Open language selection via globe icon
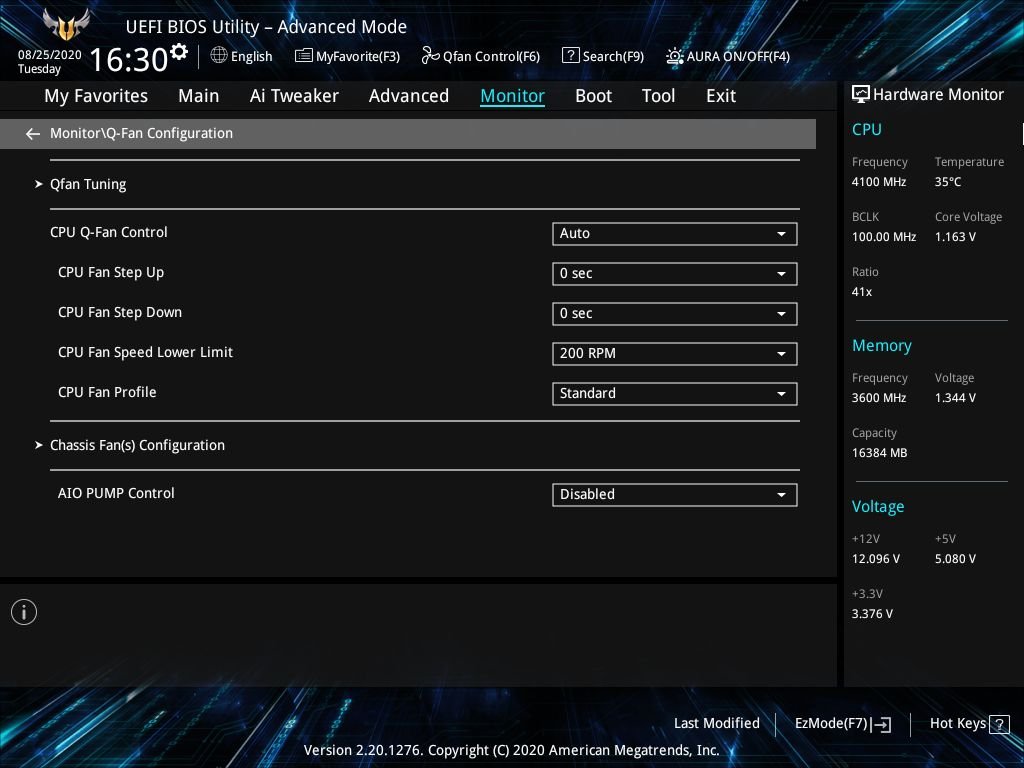 tap(219, 56)
